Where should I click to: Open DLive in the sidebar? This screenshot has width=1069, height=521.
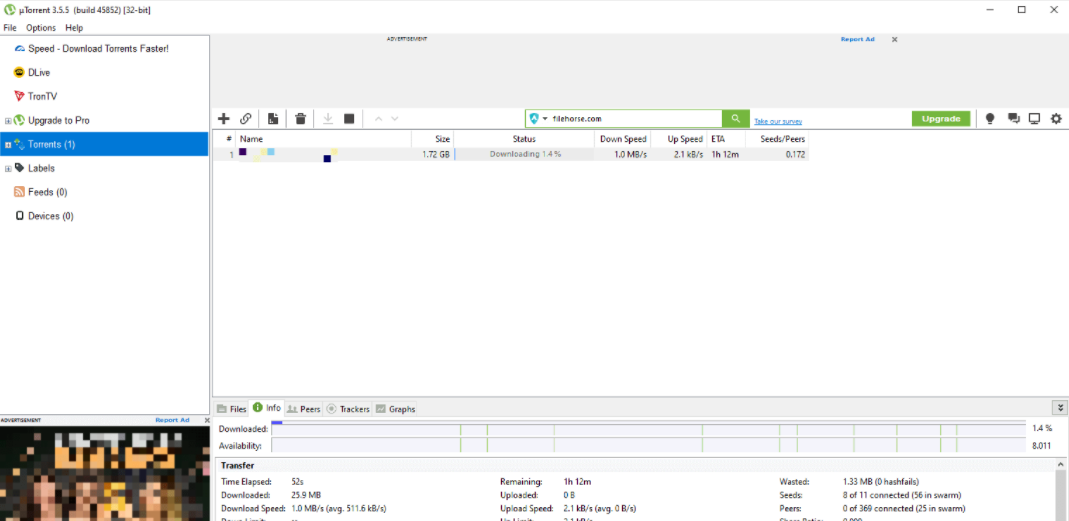(x=39, y=72)
